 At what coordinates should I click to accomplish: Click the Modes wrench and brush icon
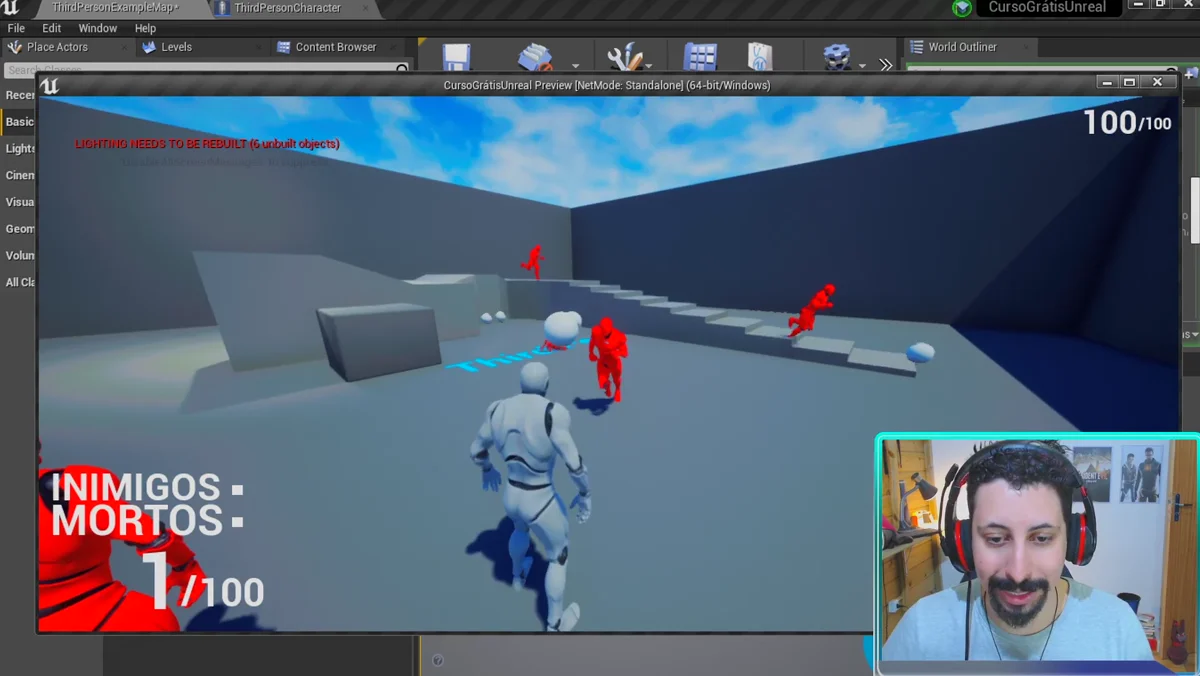click(x=625, y=57)
